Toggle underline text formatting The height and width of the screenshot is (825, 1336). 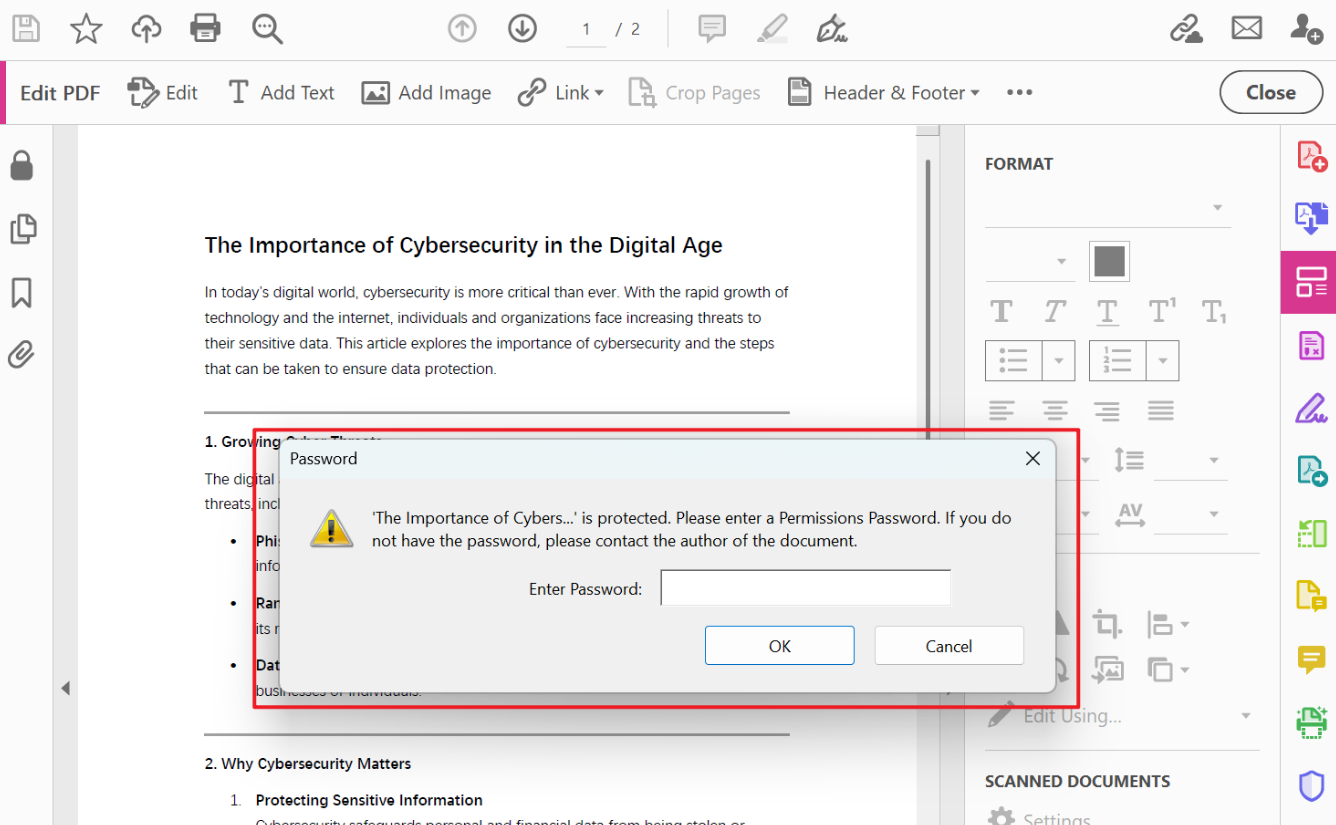click(x=1107, y=312)
